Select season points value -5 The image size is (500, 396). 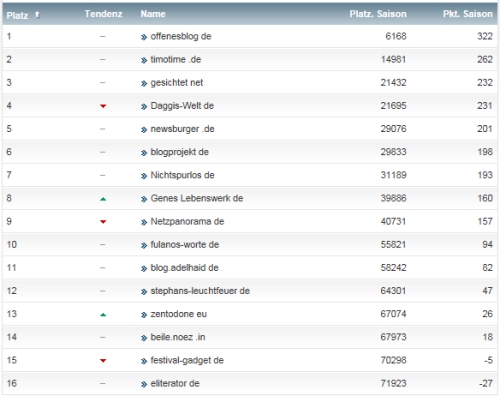(x=489, y=360)
